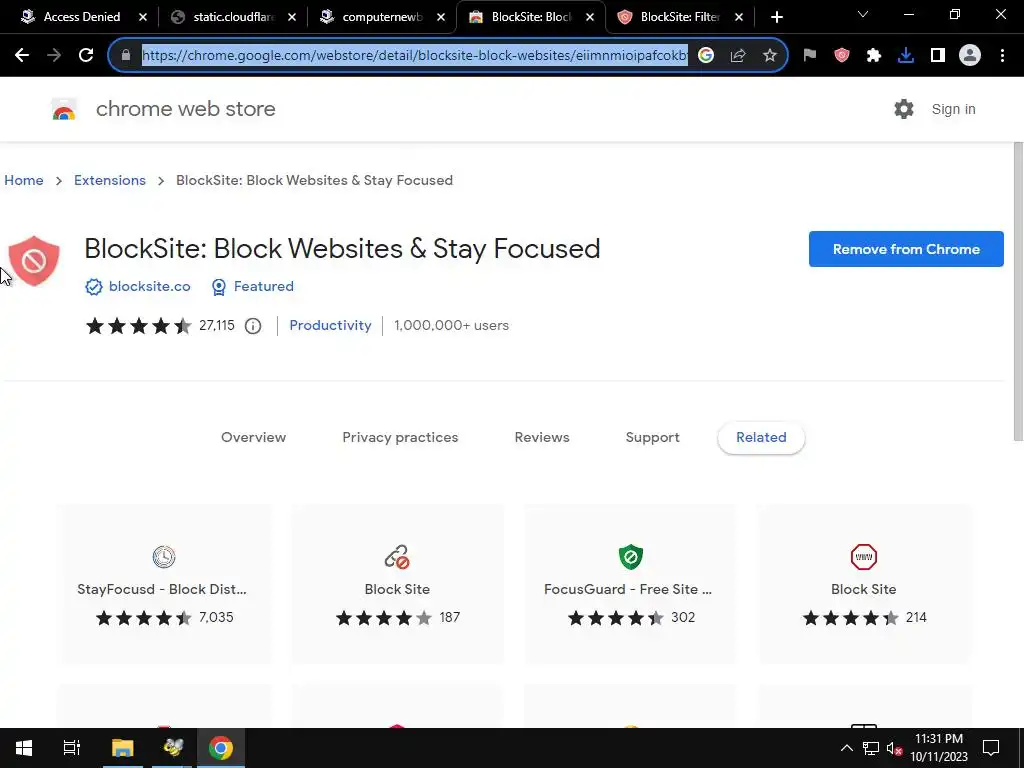Screen dimensions: 1024x768
Task: Click the BlockSite extension title heading
Action: (x=342, y=249)
